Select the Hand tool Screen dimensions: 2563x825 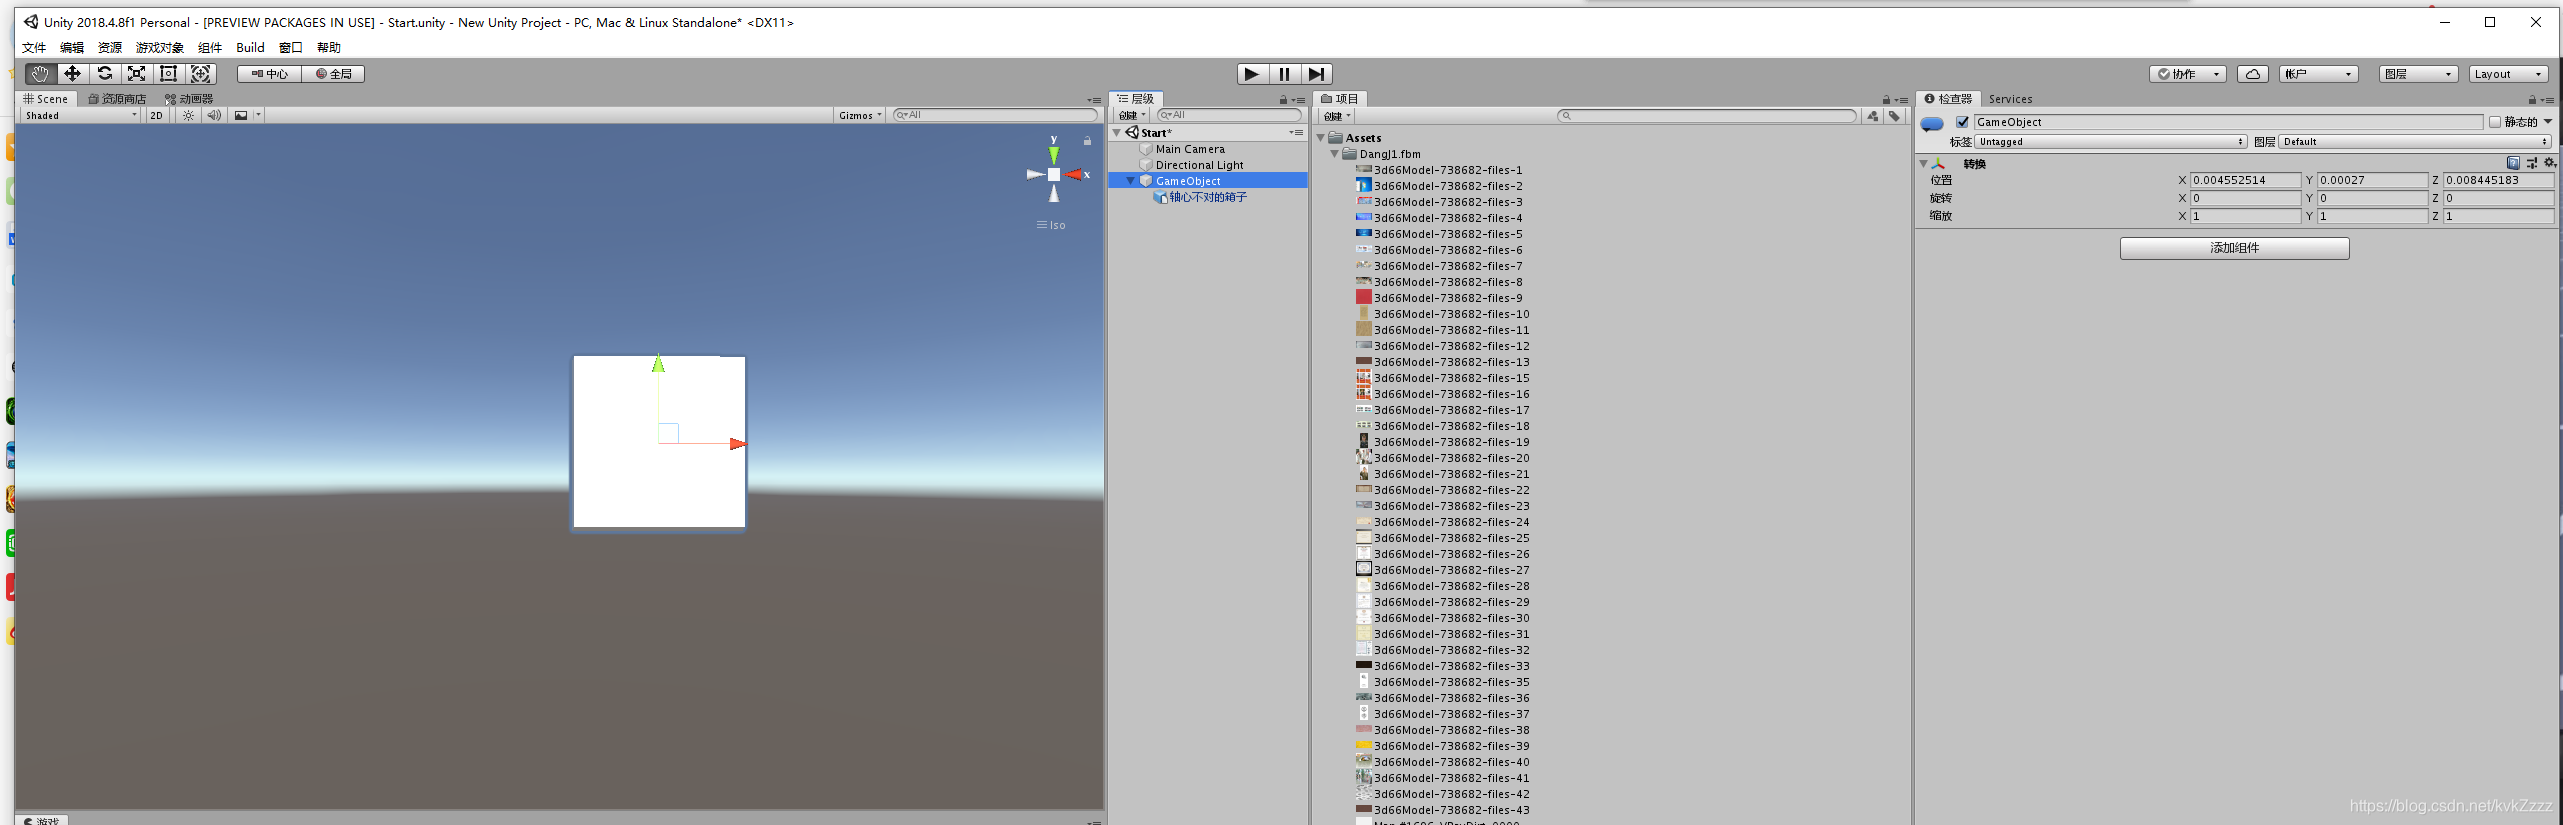(x=39, y=74)
